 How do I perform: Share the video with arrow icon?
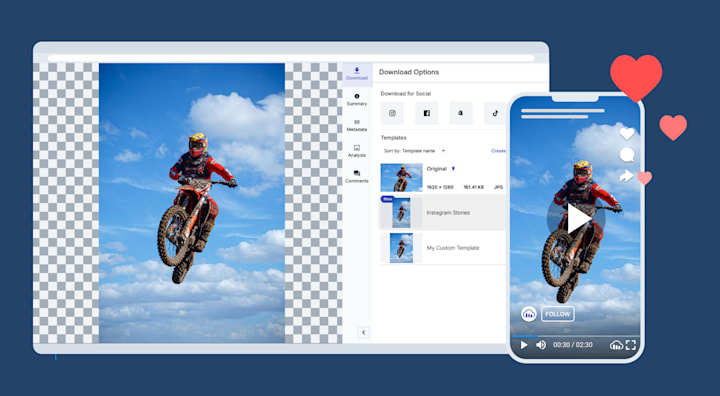click(x=627, y=176)
